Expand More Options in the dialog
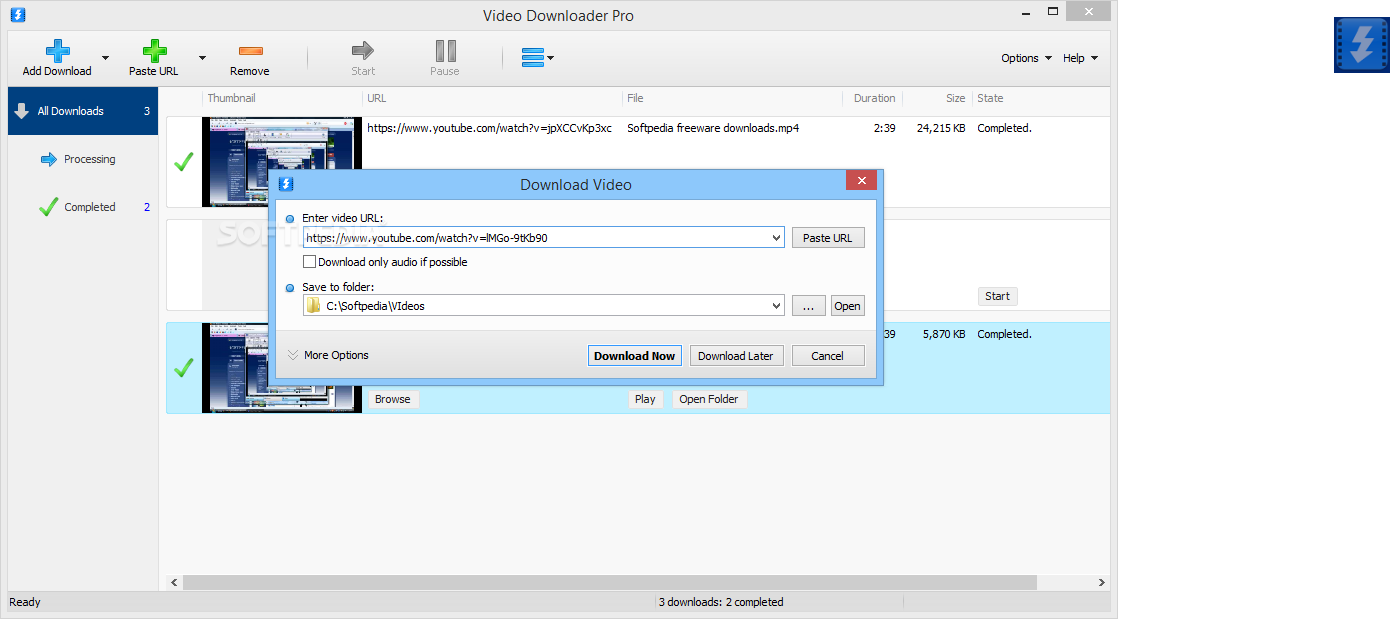Image resolution: width=1390 pixels, height=619 pixels. tap(328, 355)
